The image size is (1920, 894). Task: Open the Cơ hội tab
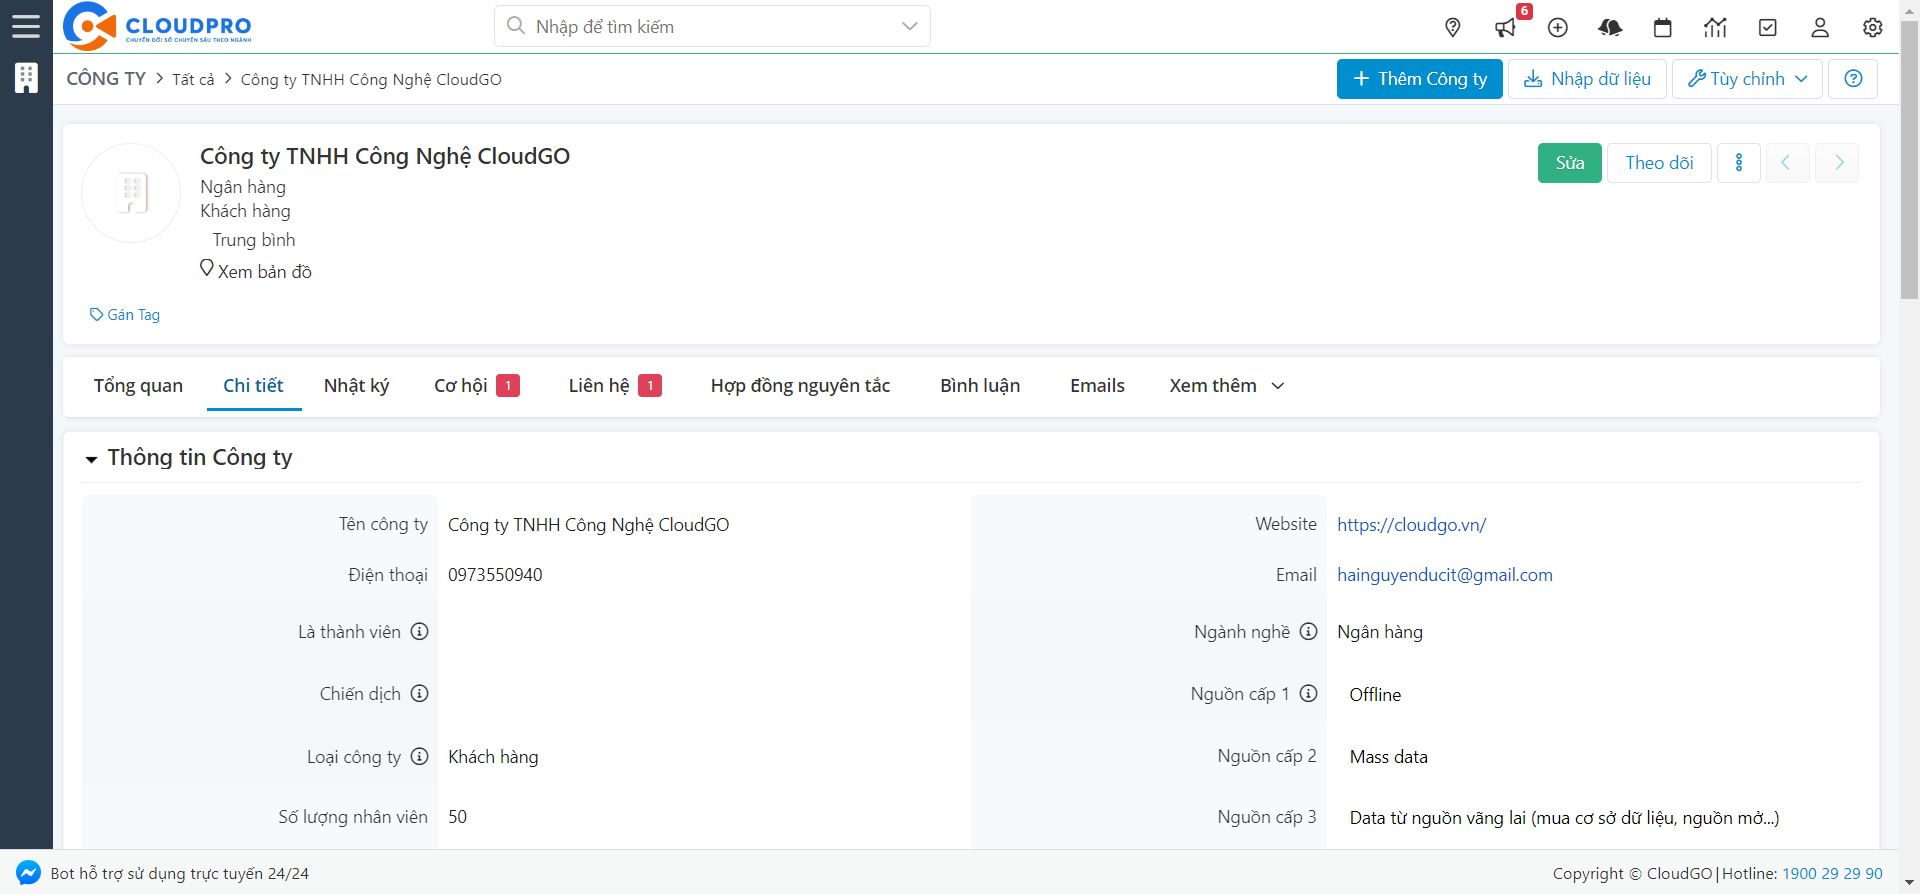(476, 386)
